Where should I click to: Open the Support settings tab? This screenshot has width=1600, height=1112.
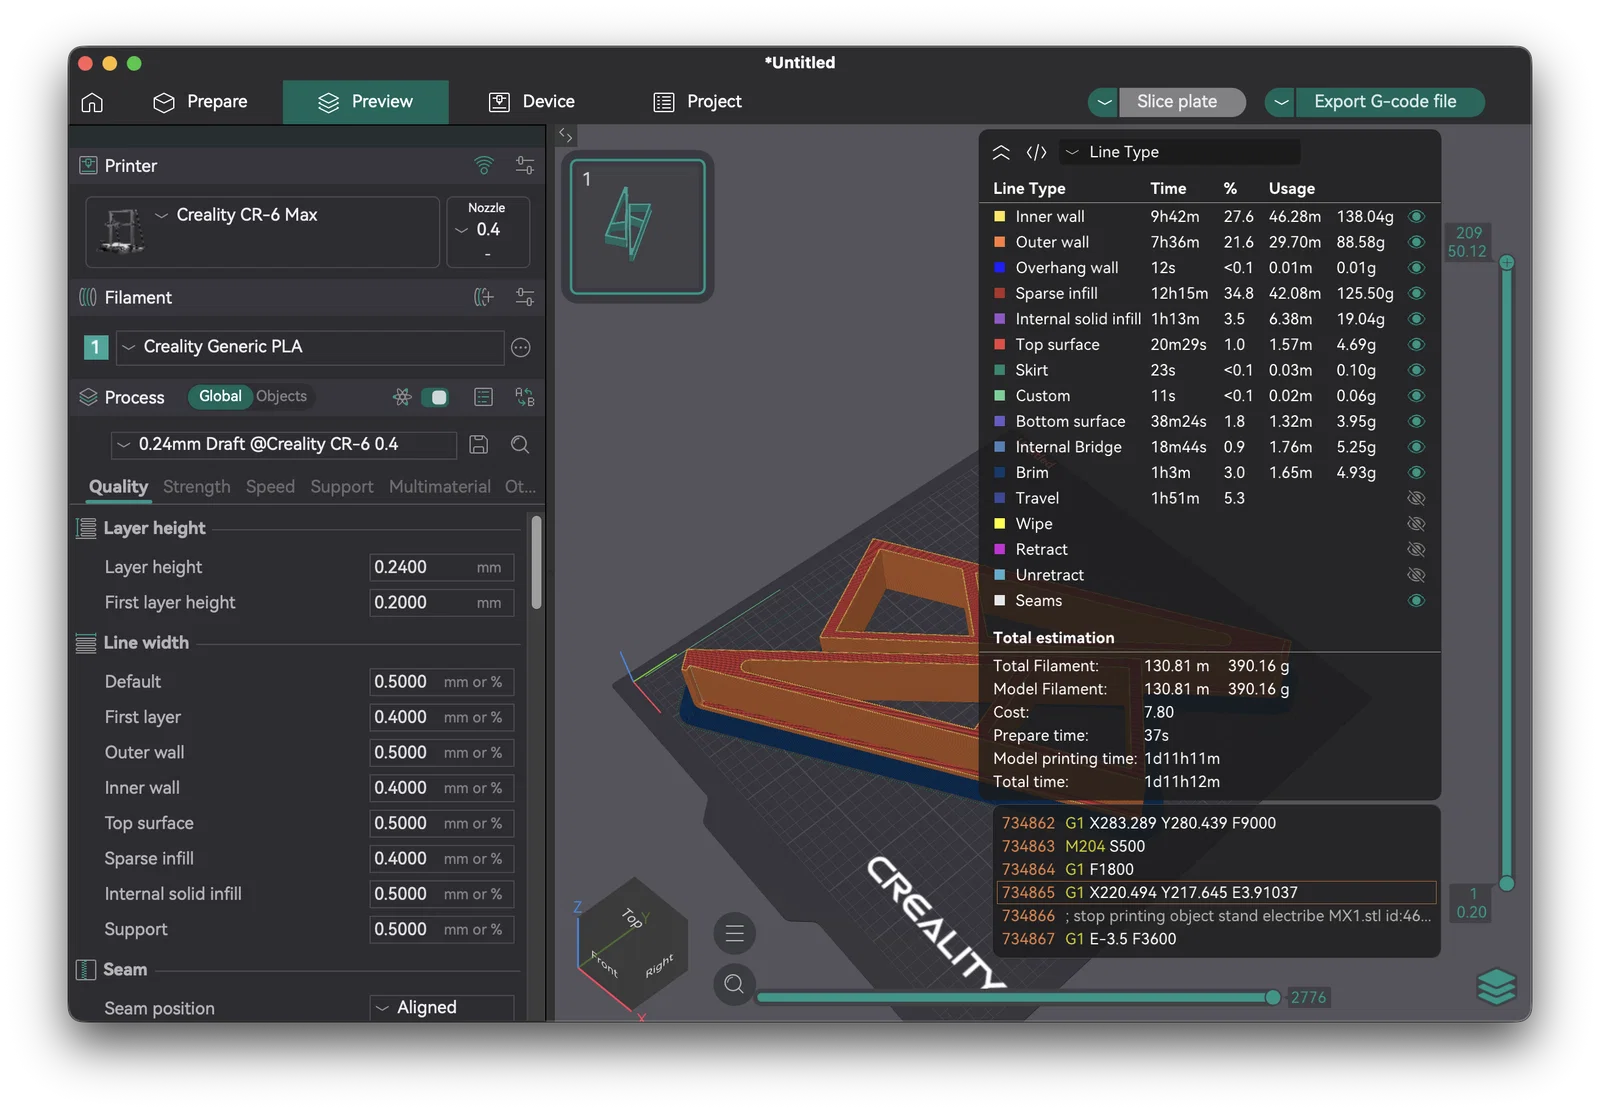342,487
